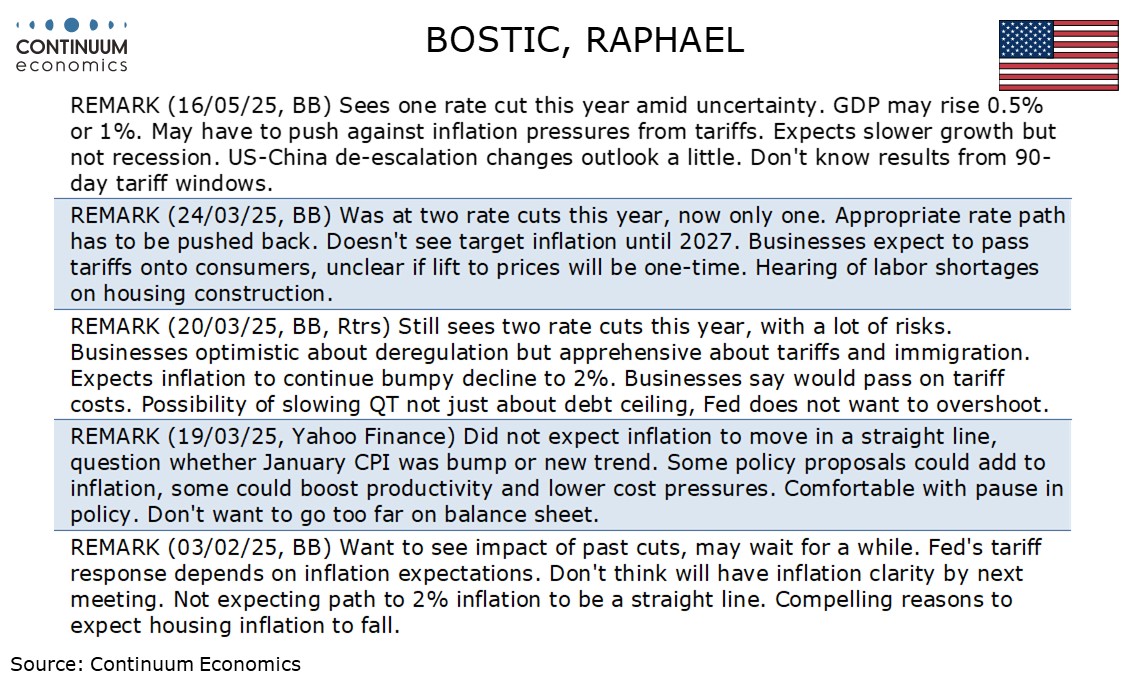
Task: Click the BOSTIC, RAPHAEL title heading
Action: click(584, 41)
